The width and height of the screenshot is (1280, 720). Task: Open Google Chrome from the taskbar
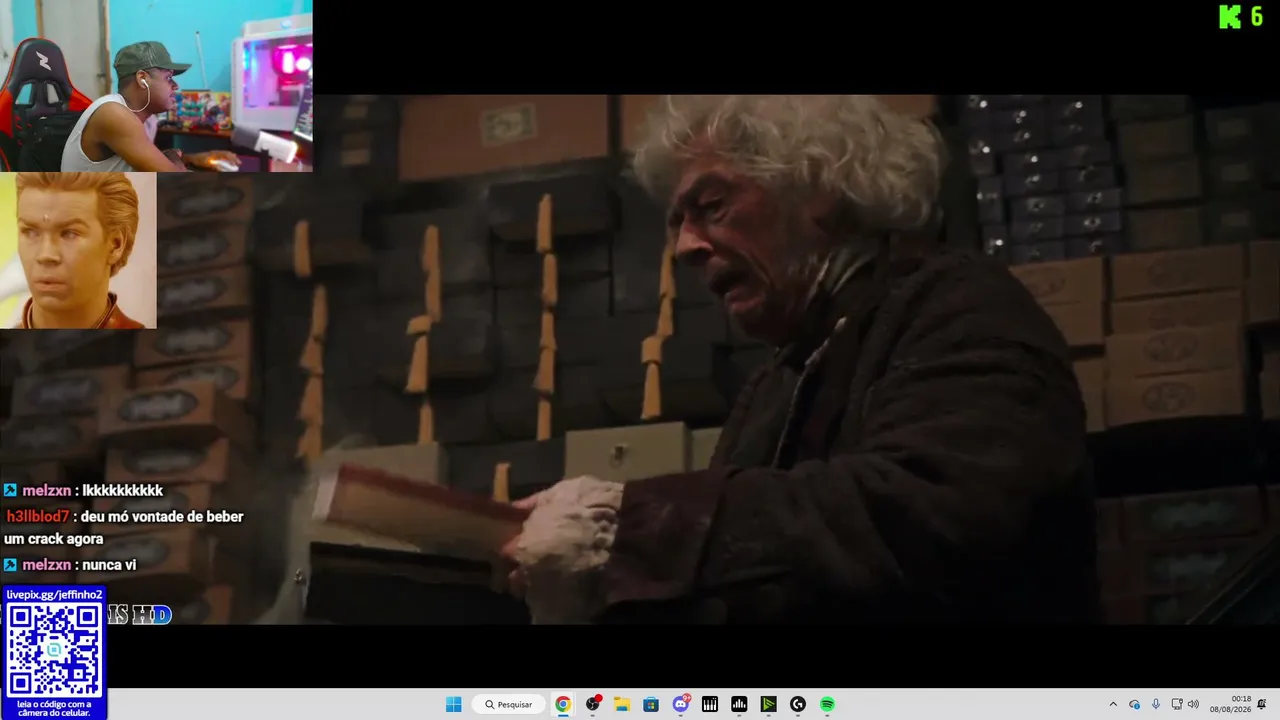563,704
